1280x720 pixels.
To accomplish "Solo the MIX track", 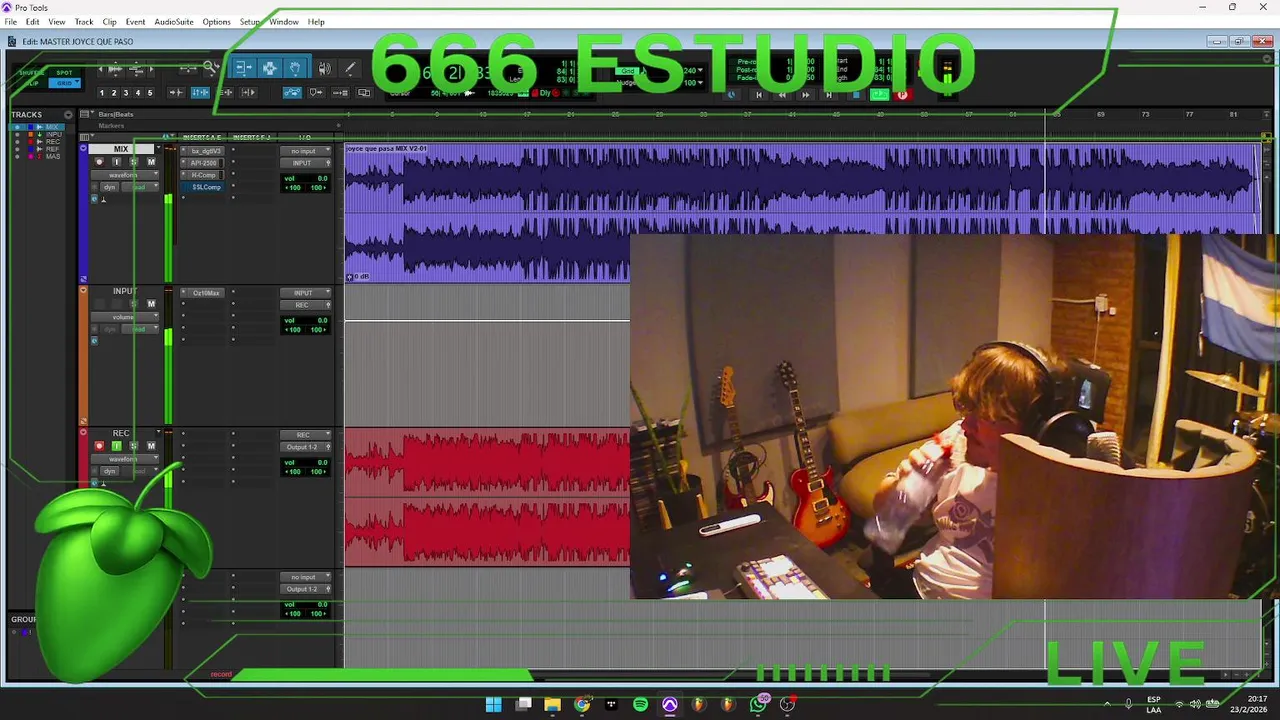I will [x=134, y=162].
